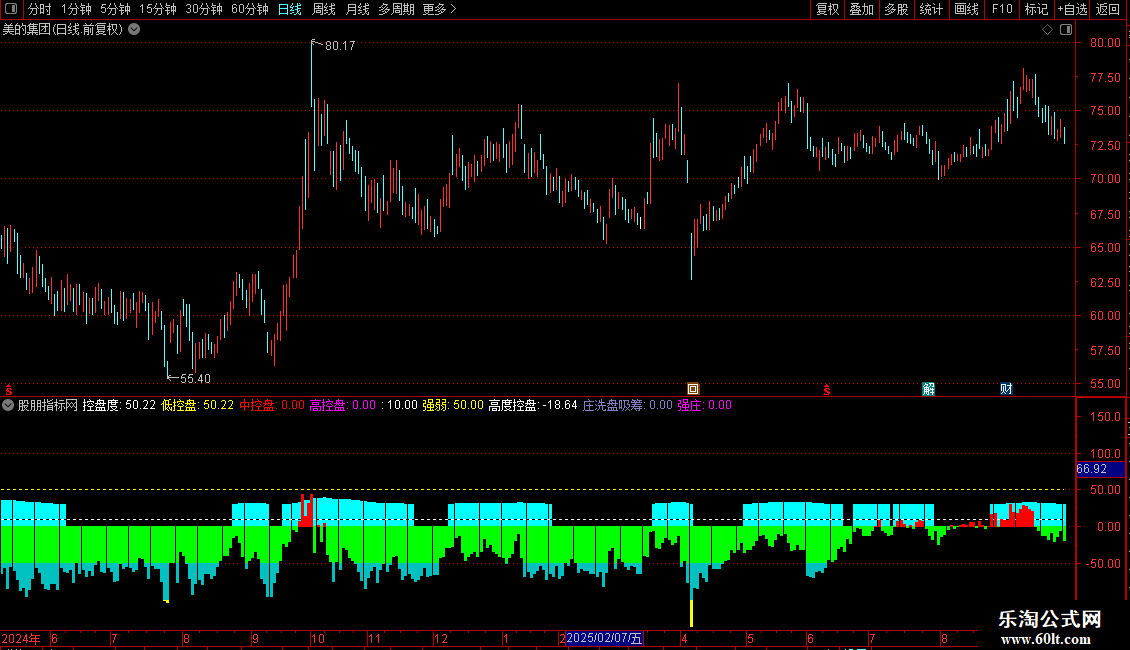Image resolution: width=1130 pixels, height=650 pixels.
Task: Click the 叠加 overlay button
Action: [861, 9]
